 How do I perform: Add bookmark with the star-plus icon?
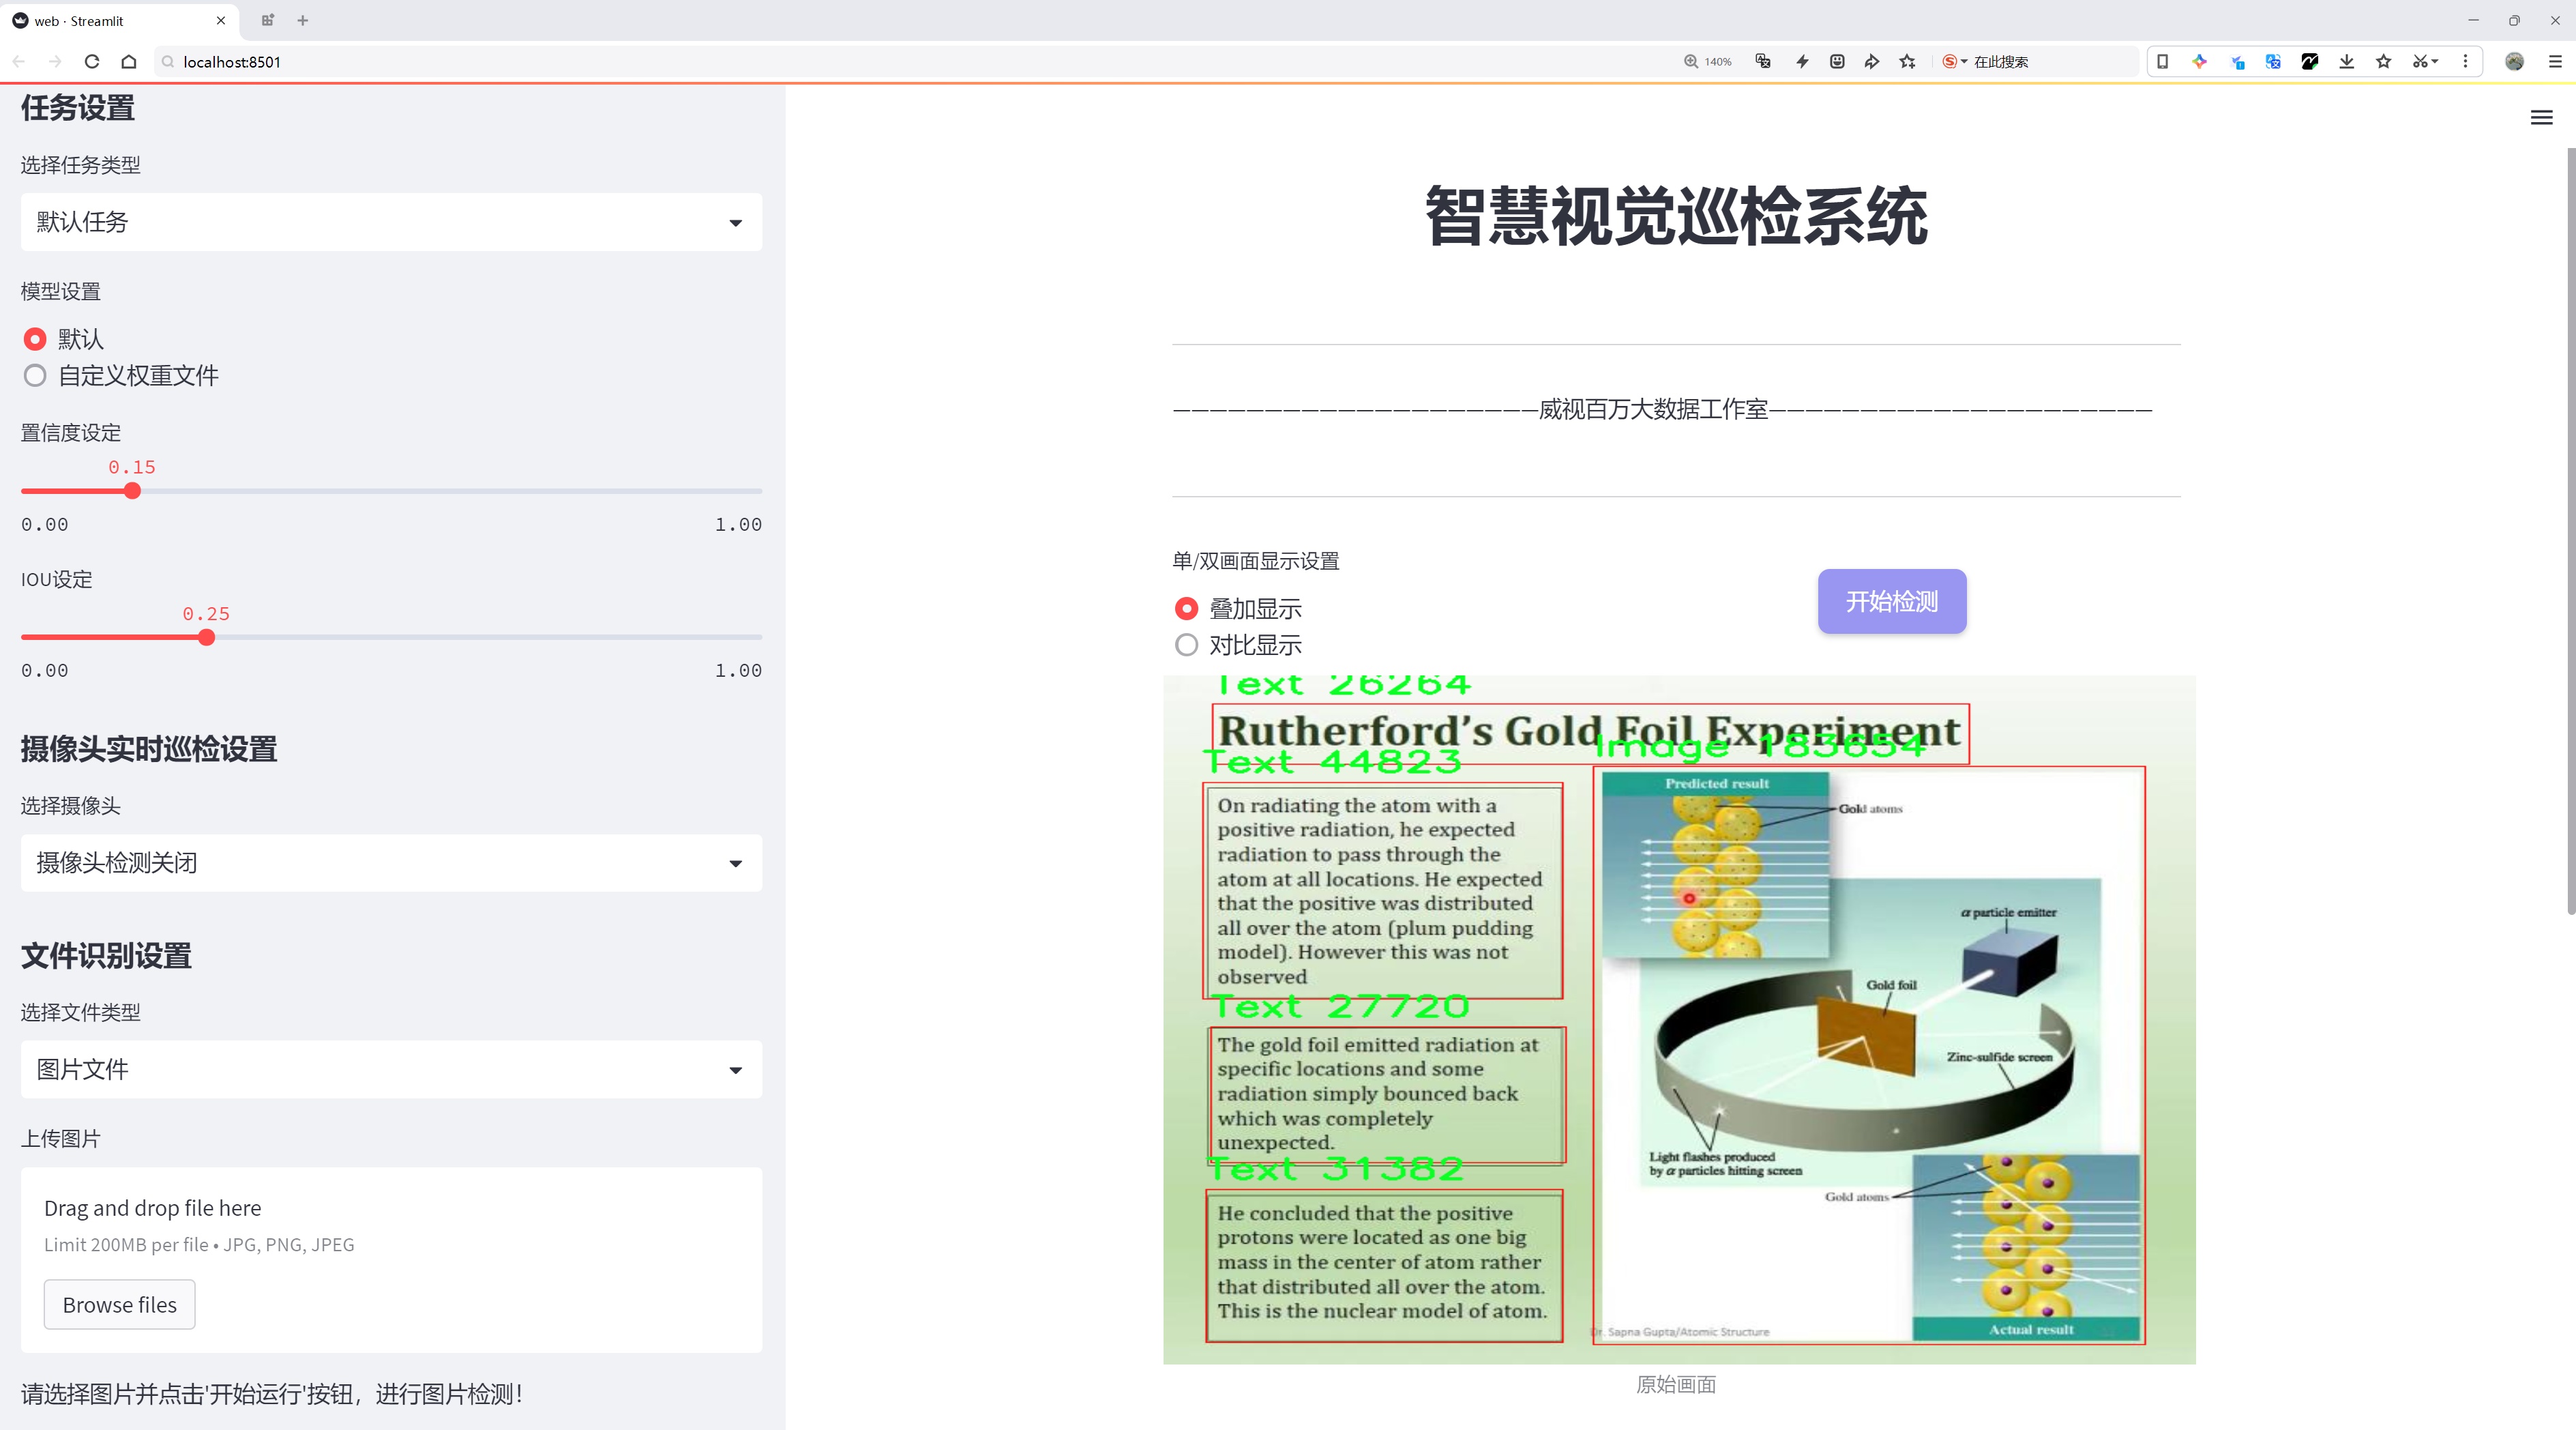pyautogui.click(x=1908, y=61)
